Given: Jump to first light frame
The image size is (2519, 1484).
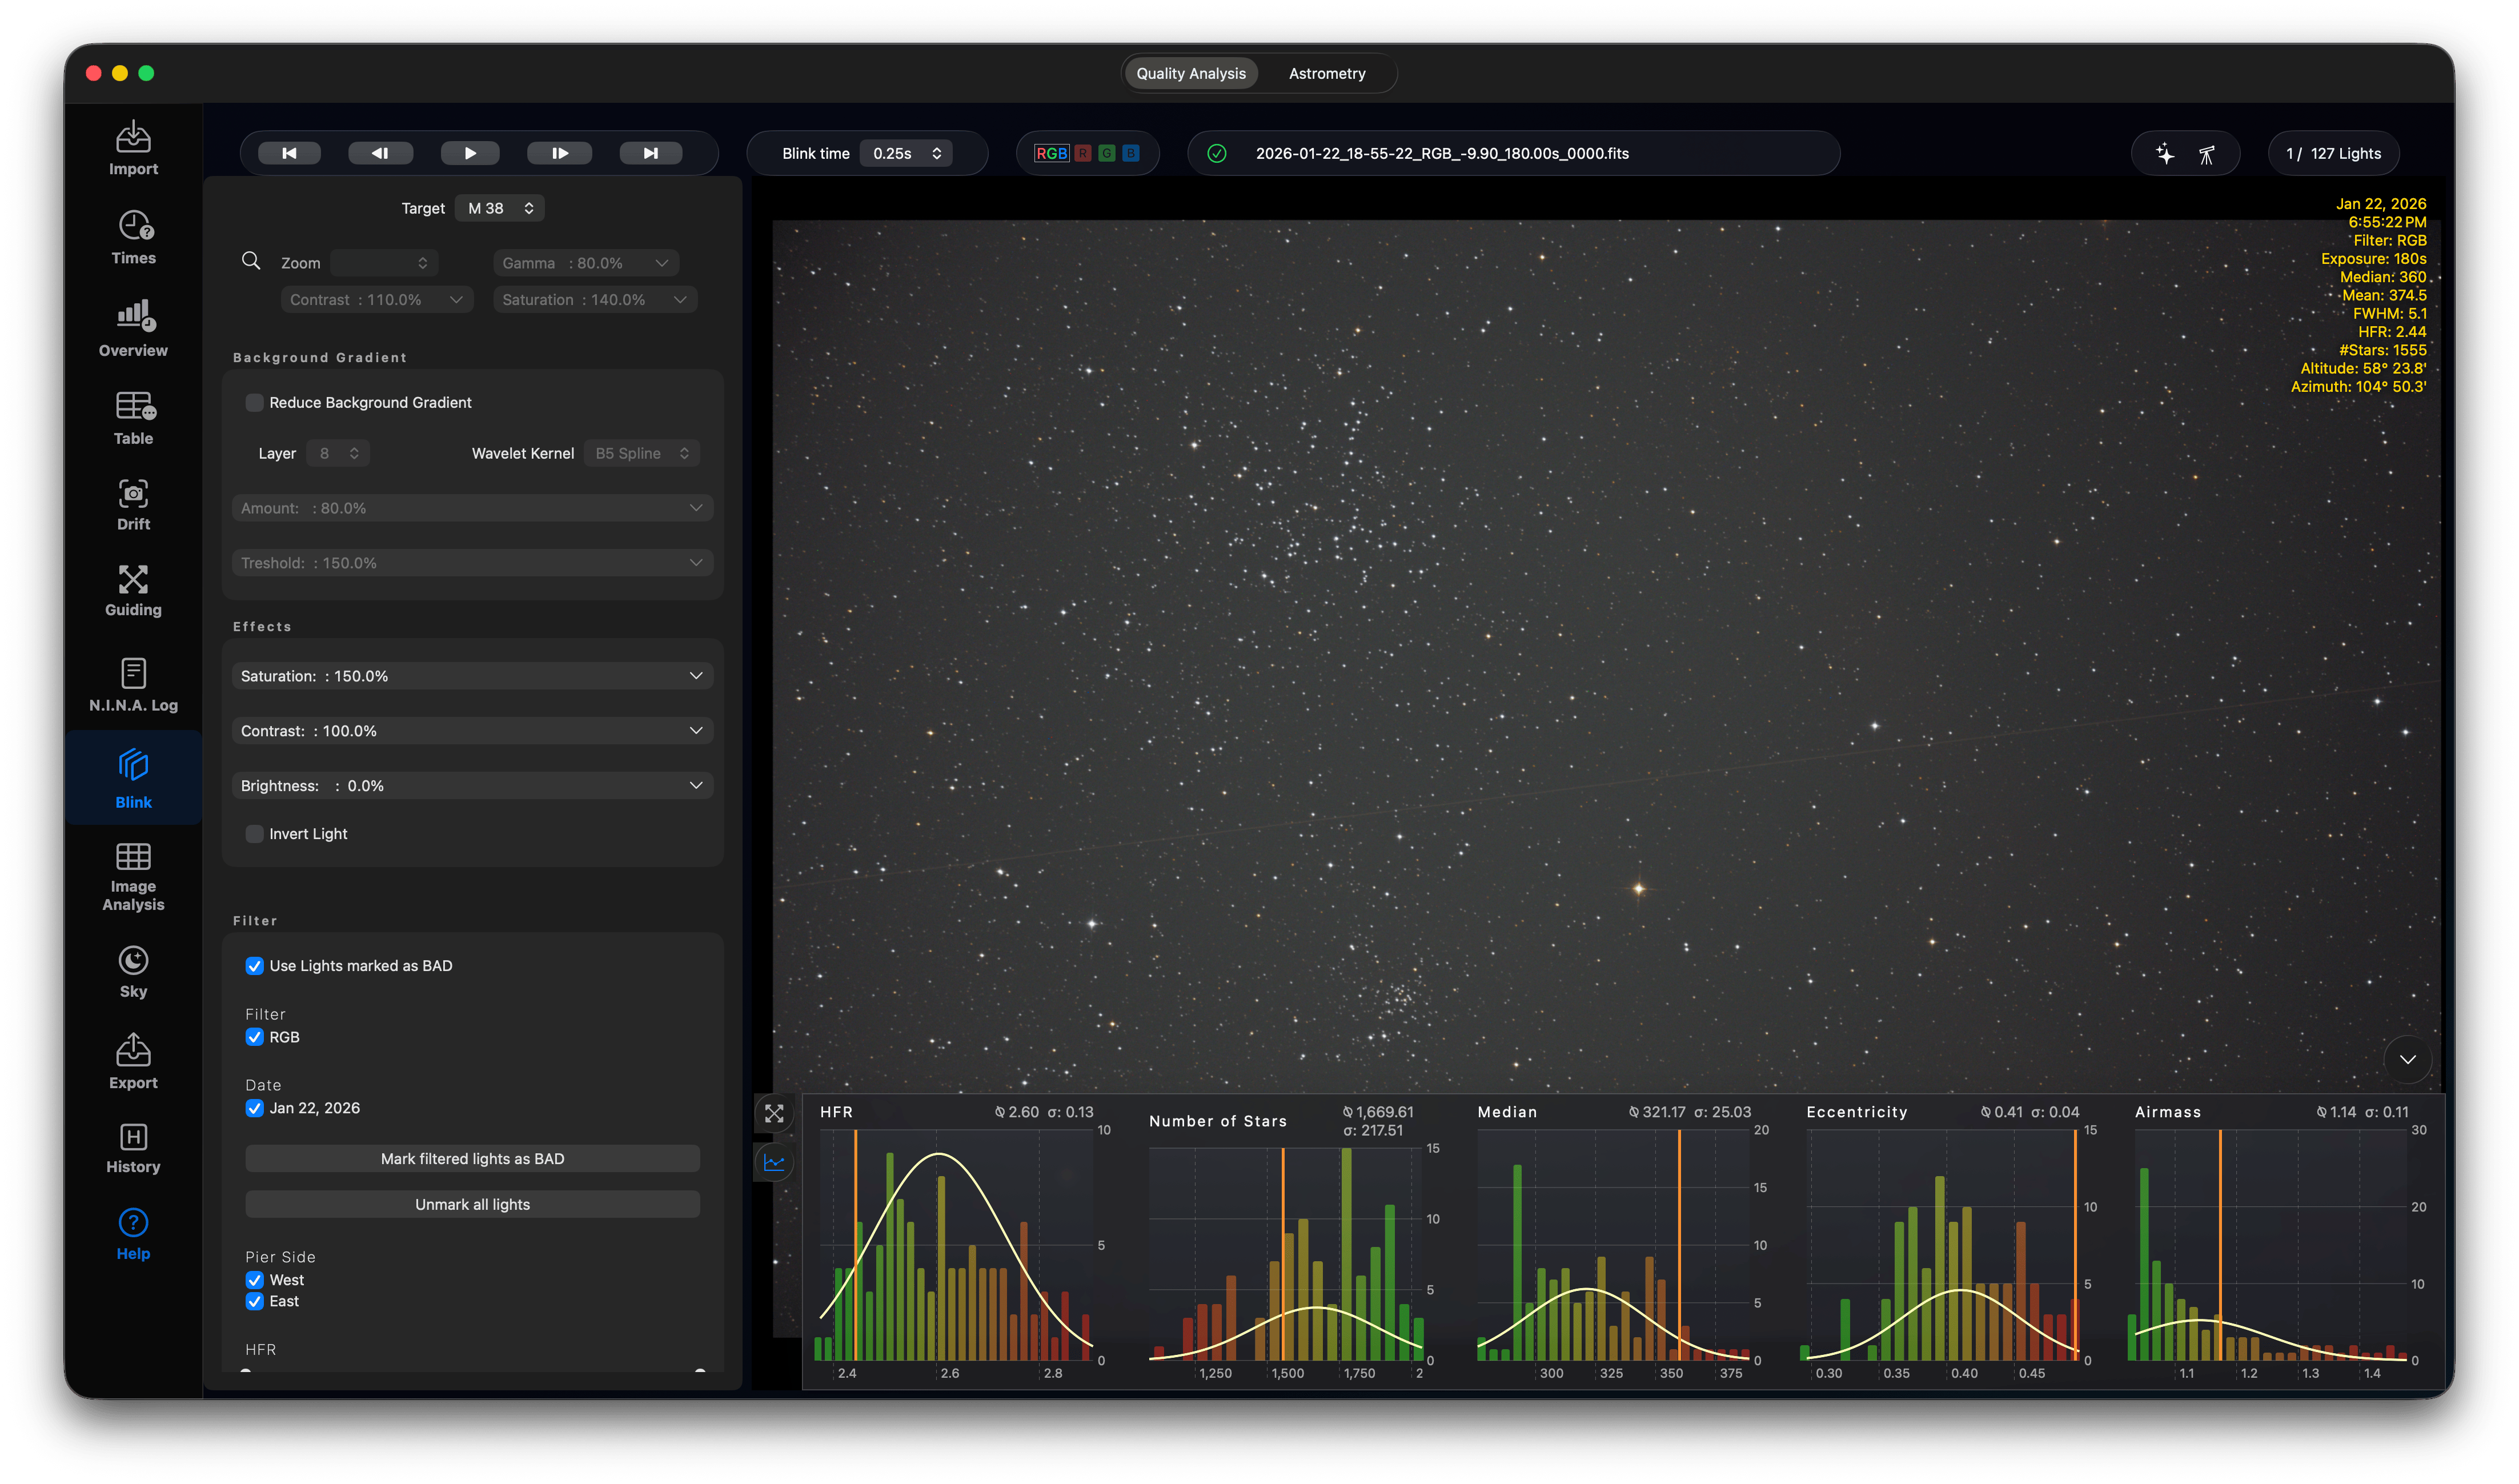Looking at the screenshot, I should coord(289,153).
